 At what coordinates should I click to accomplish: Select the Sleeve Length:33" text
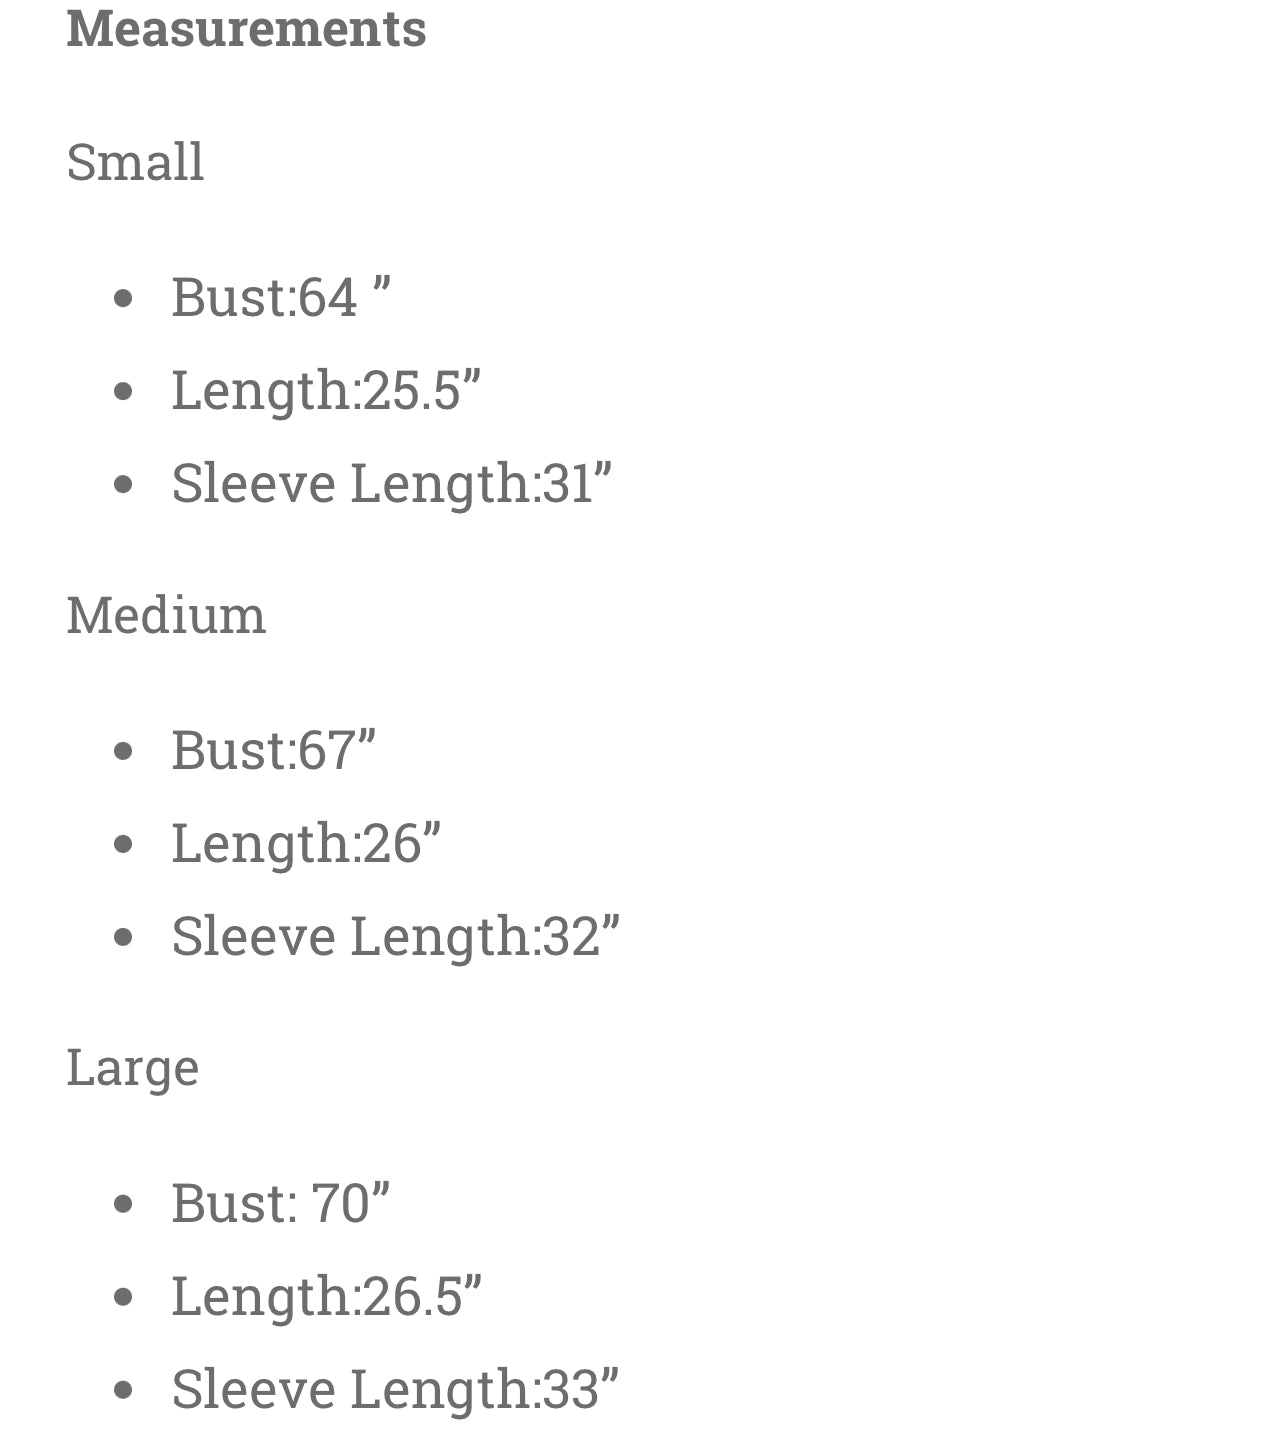point(395,1389)
